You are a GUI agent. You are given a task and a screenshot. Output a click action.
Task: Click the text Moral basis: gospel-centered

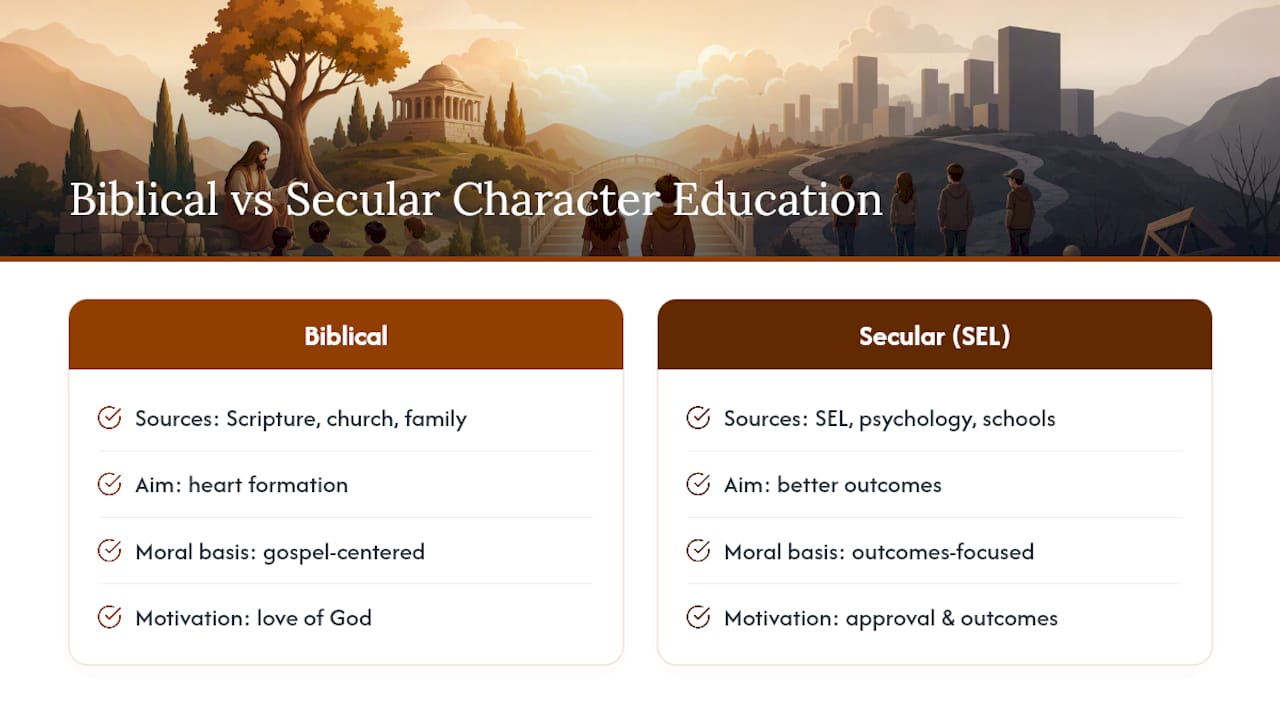[280, 552]
